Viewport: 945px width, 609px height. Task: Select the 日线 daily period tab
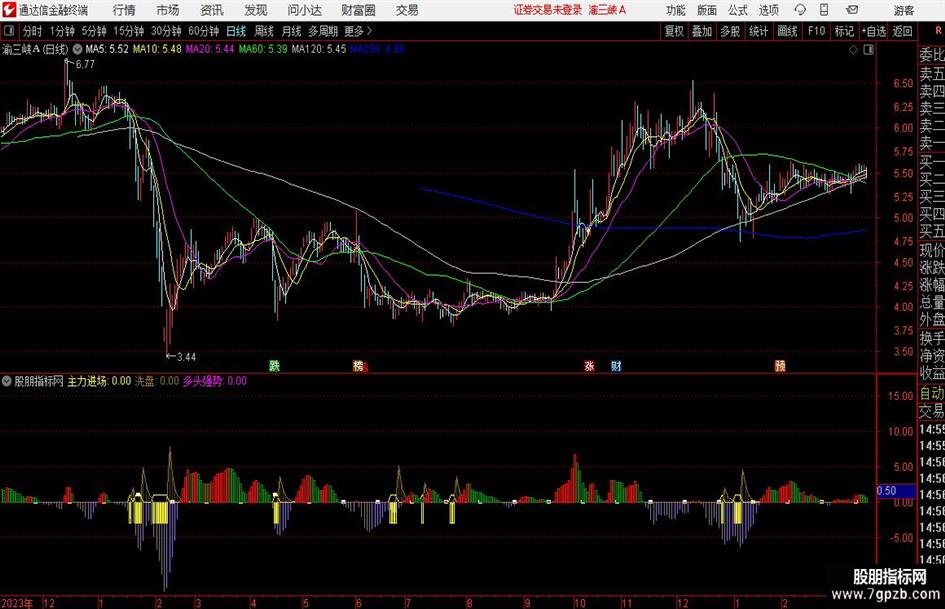pos(236,31)
